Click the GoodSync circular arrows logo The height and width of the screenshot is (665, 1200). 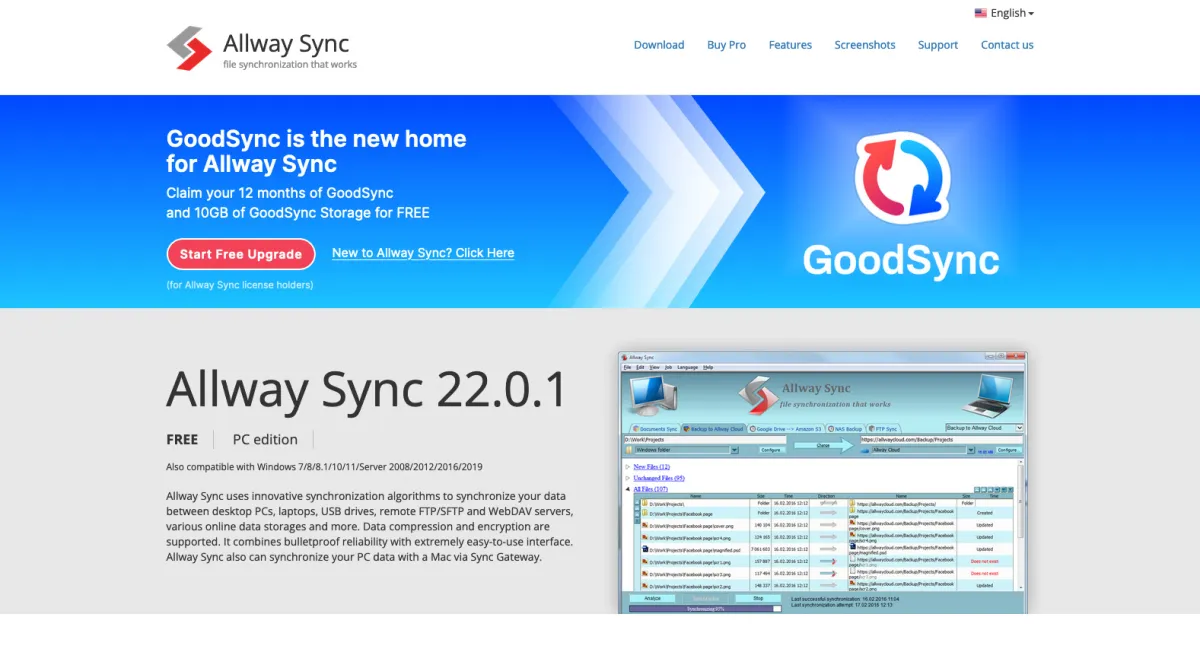pyautogui.click(x=900, y=180)
